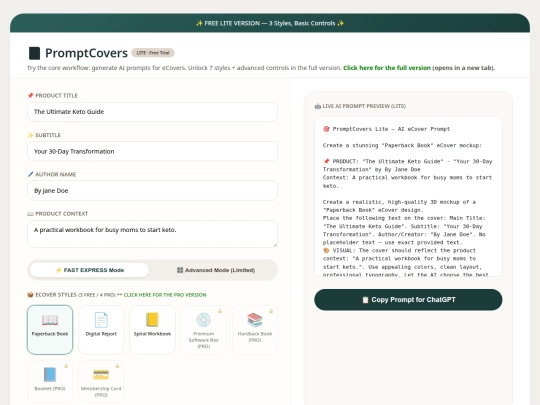Click the locked Booklet PRO card
This screenshot has width=540, height=405.
[x=50, y=381]
